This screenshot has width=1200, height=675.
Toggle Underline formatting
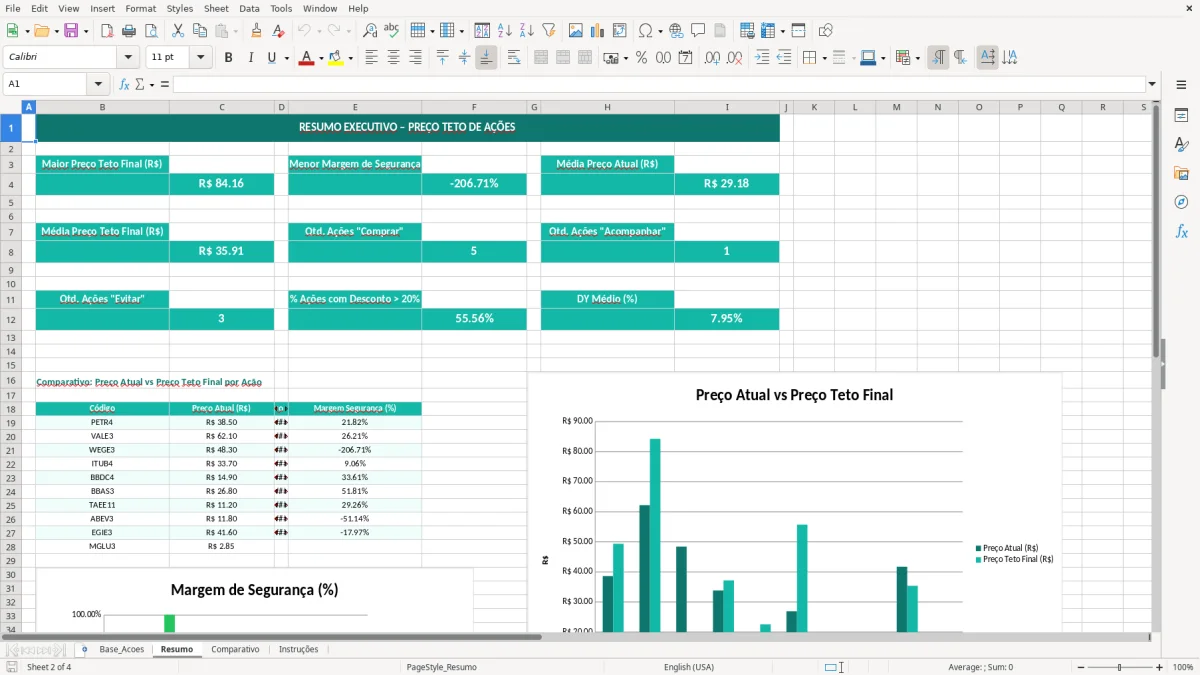271,58
